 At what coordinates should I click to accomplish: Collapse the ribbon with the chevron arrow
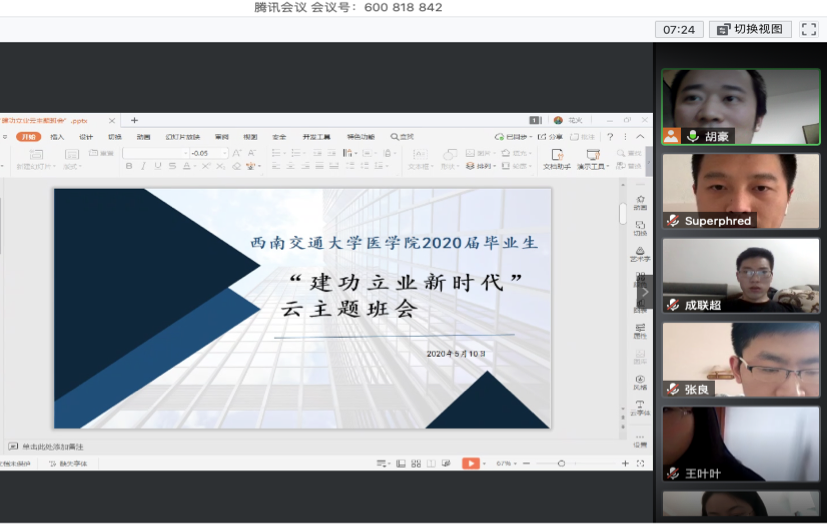pyautogui.click(x=640, y=137)
